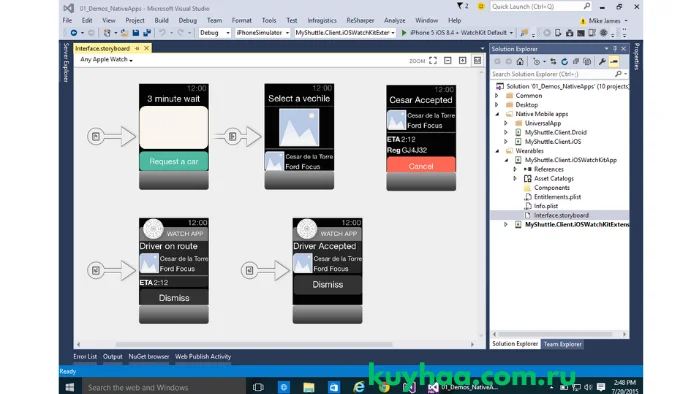Open the device target dropdown arrow next to WatchKit Default
The height and width of the screenshot is (394, 700).
[x=512, y=33]
